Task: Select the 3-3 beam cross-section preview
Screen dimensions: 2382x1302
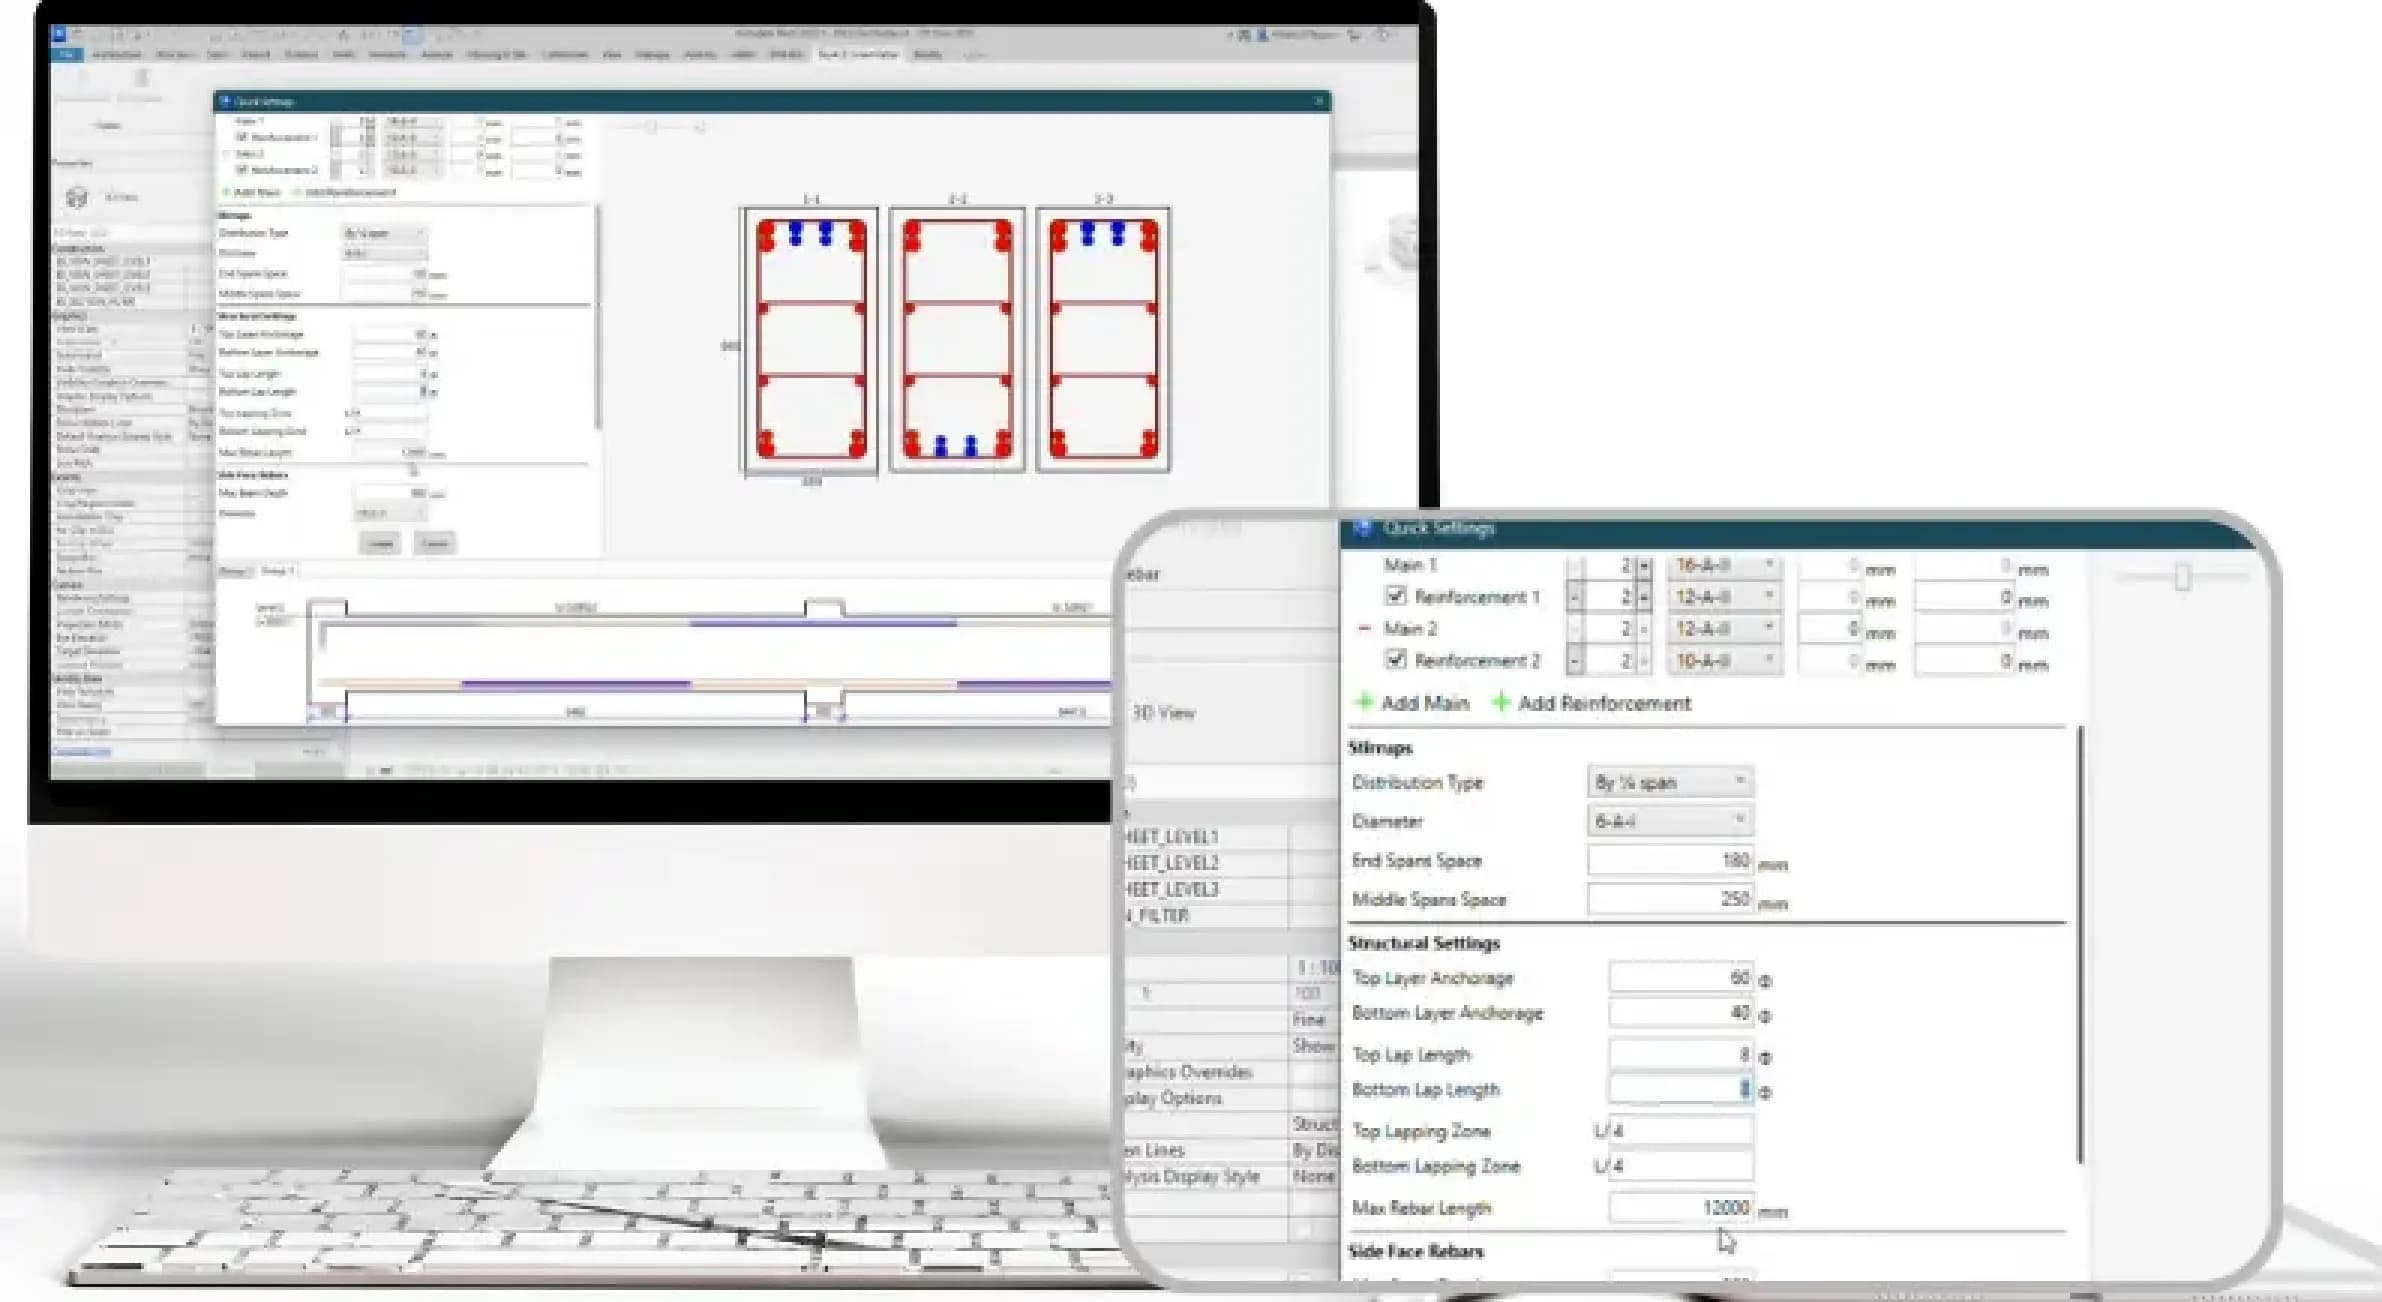Action: 1103,339
